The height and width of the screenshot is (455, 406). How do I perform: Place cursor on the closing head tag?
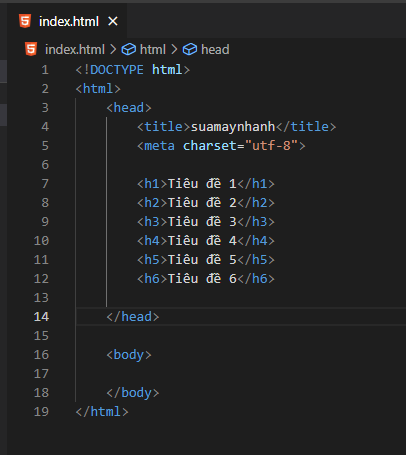(133, 317)
